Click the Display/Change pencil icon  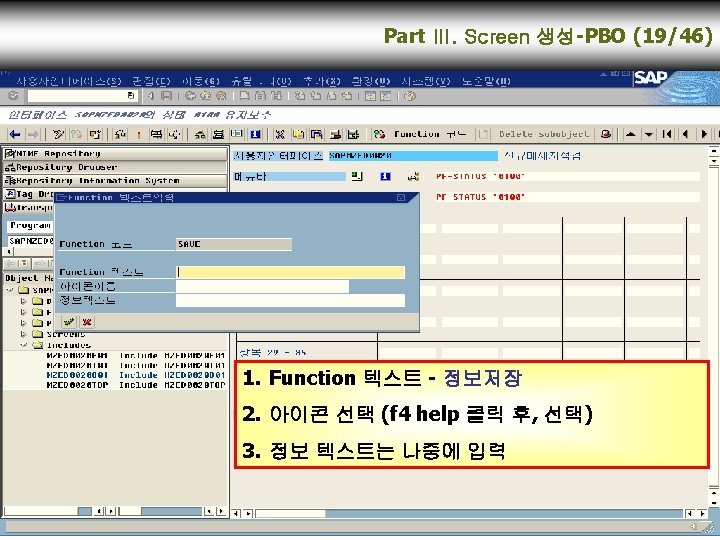(58, 135)
